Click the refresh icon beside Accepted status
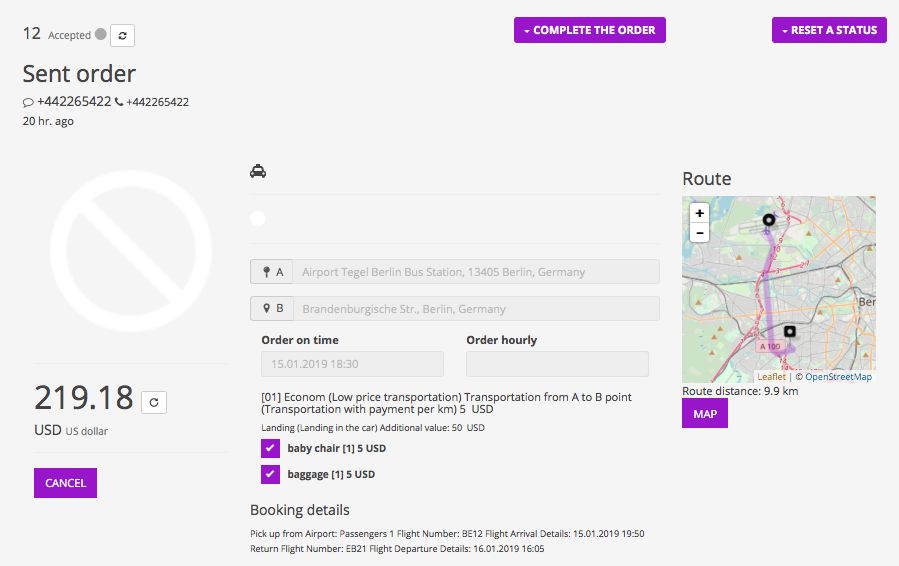 [x=122, y=35]
